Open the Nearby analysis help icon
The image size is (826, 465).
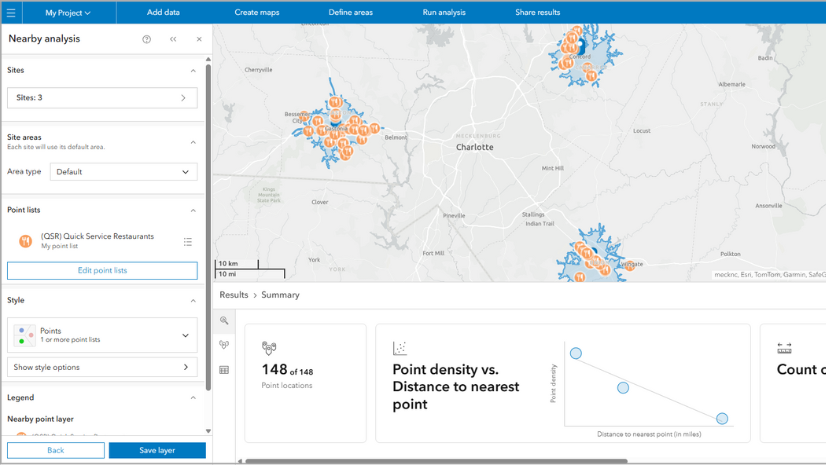point(146,39)
